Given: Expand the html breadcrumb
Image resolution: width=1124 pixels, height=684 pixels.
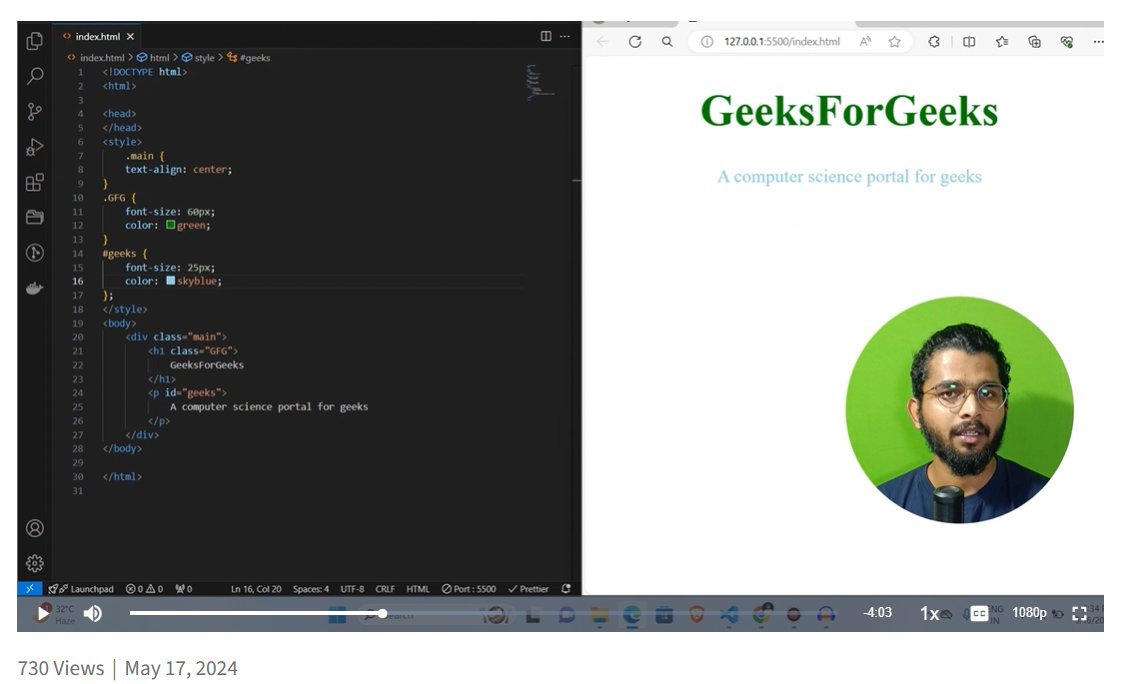Looking at the screenshot, I should click(x=153, y=57).
